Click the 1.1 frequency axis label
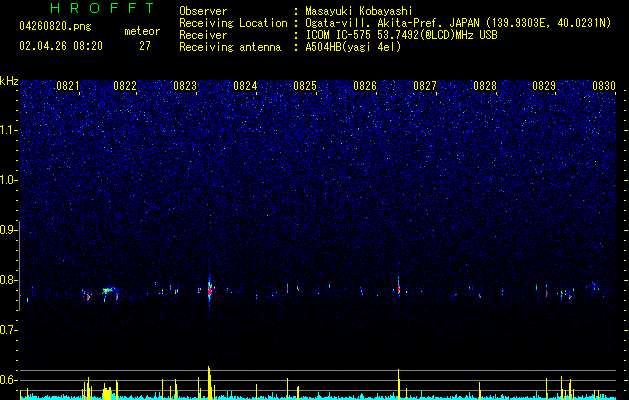The width and height of the screenshot is (629, 400). click(8, 130)
